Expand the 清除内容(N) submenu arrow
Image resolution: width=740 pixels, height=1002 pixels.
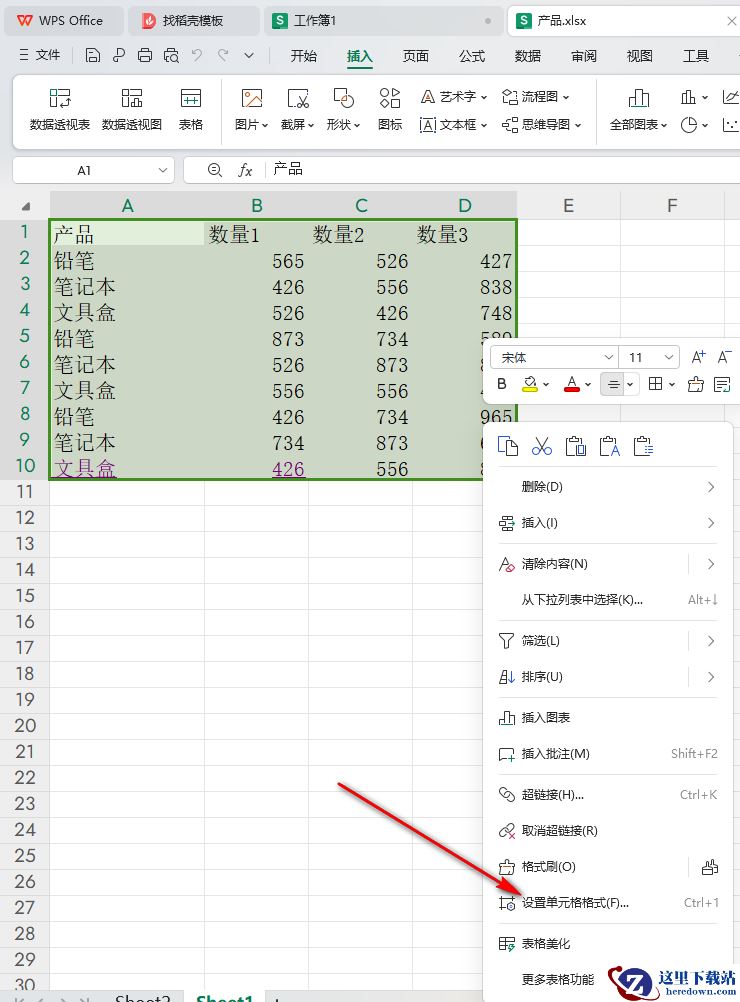(711, 564)
